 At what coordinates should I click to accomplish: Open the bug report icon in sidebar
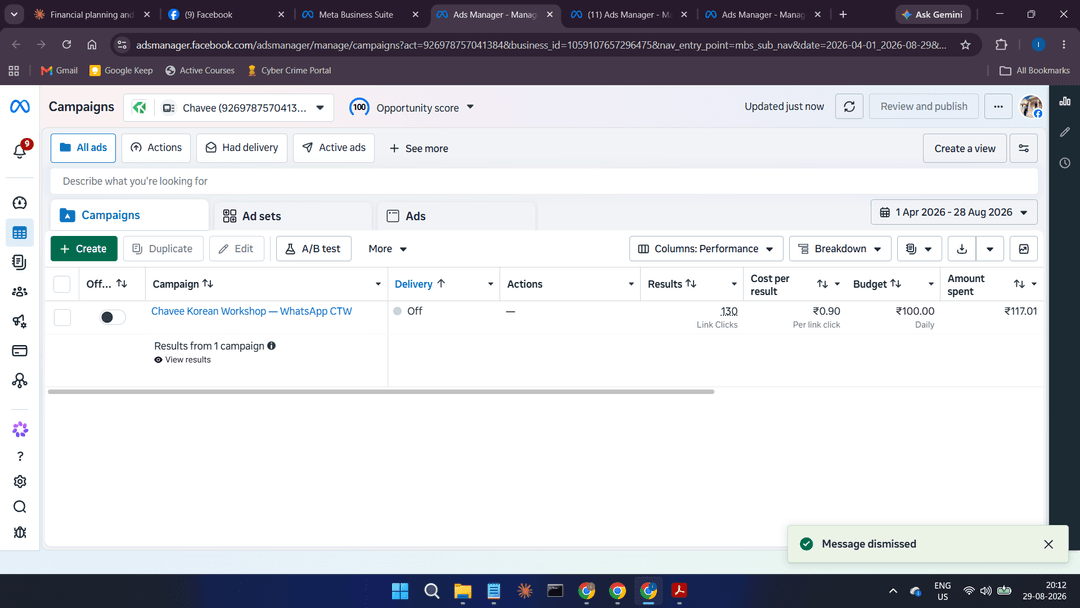tap(20, 532)
